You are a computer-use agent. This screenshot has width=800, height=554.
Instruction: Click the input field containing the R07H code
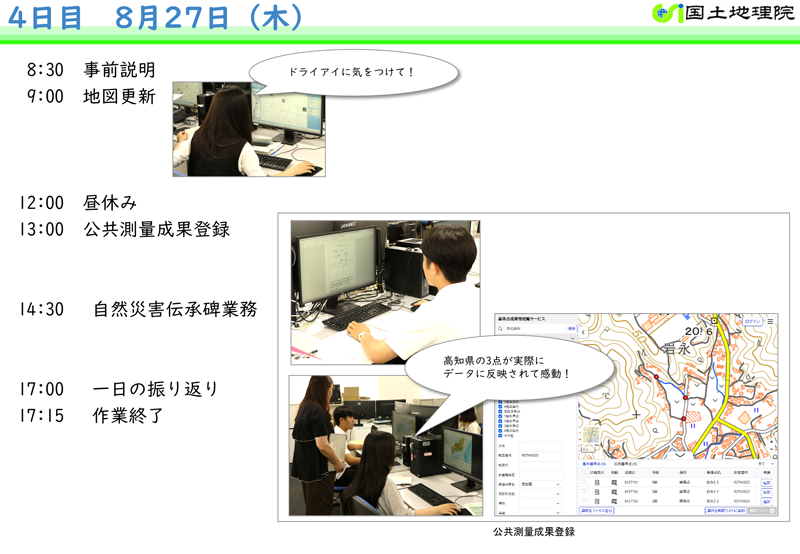click(541, 456)
